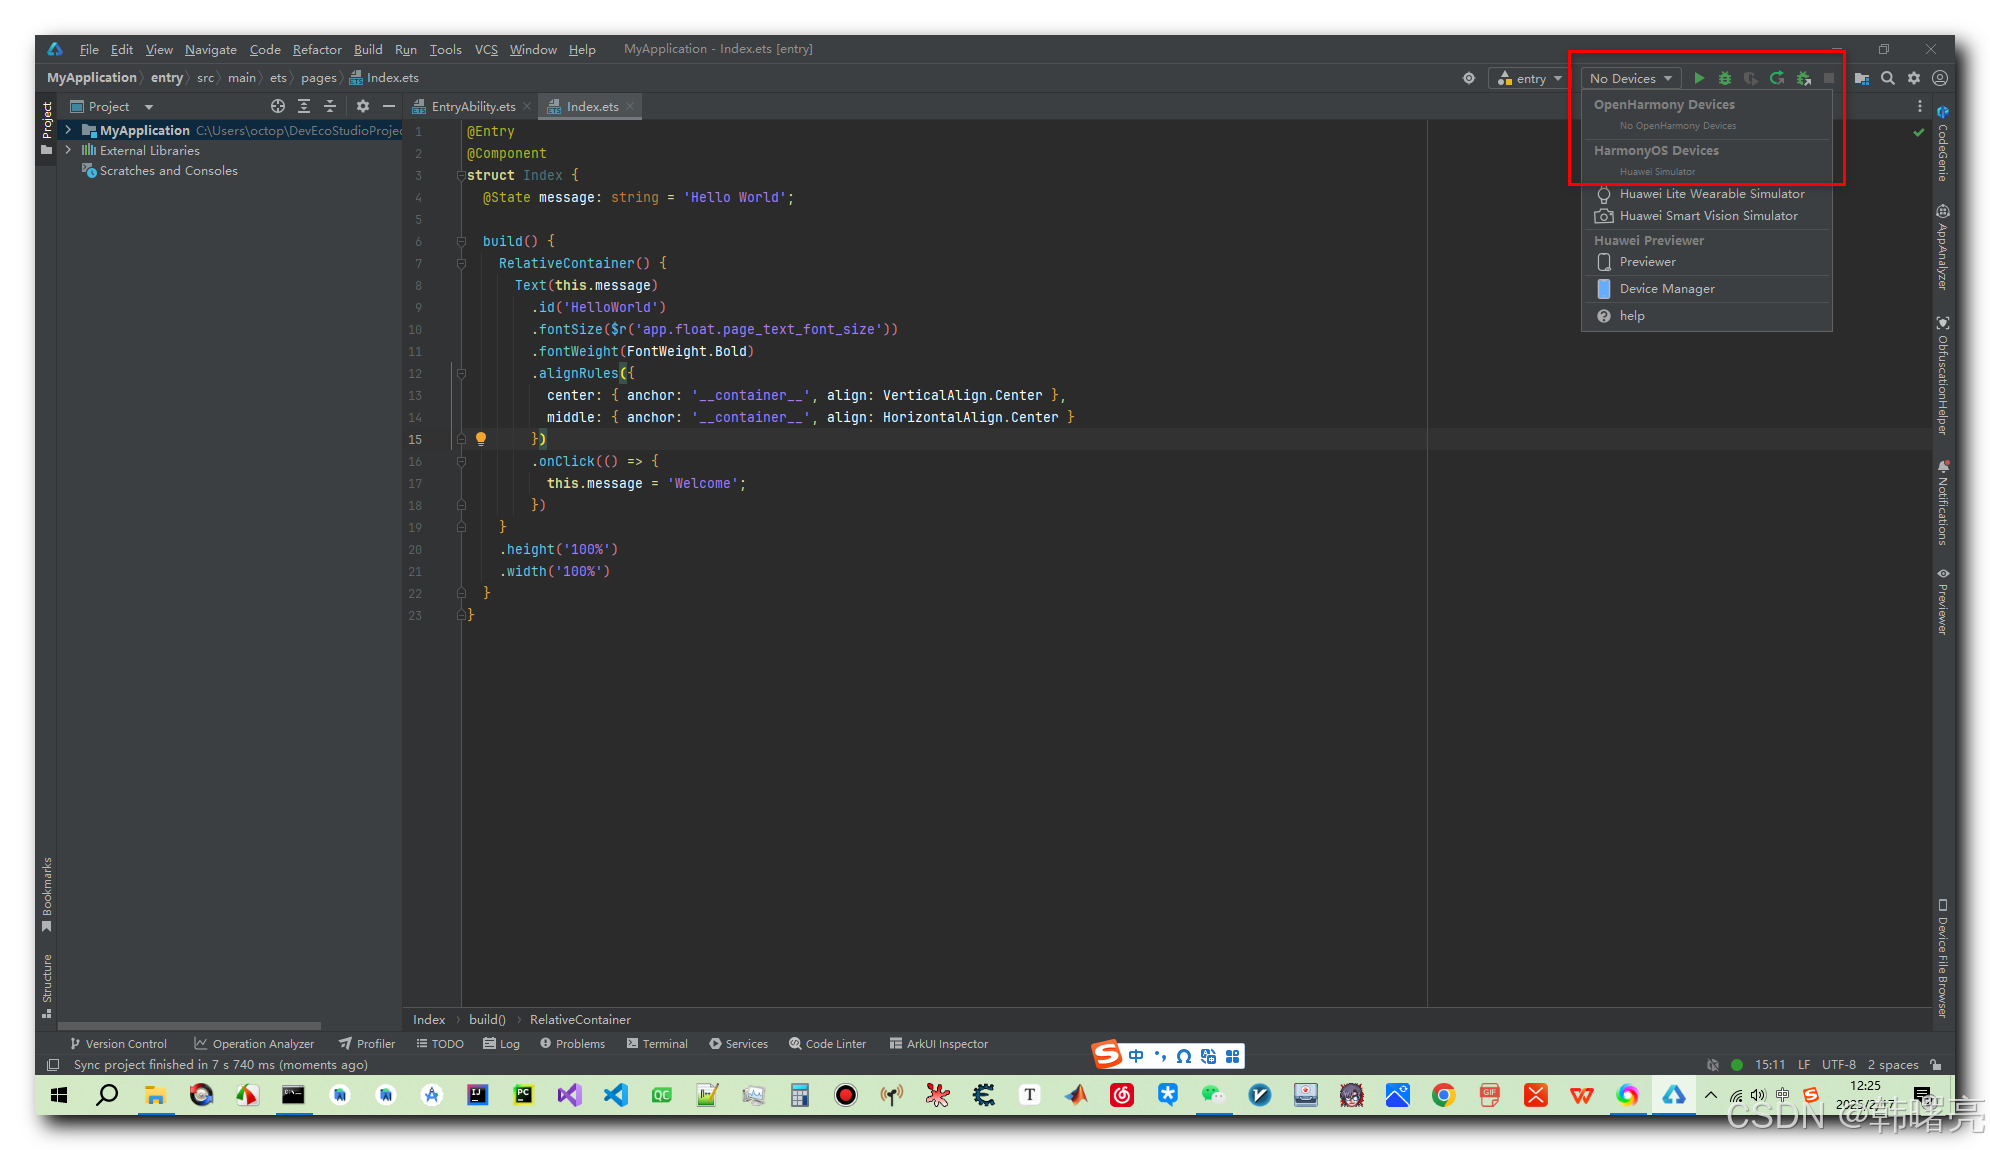Click the Search Everywhere magnifier icon
The image size is (1990, 1150).
[x=1888, y=78]
